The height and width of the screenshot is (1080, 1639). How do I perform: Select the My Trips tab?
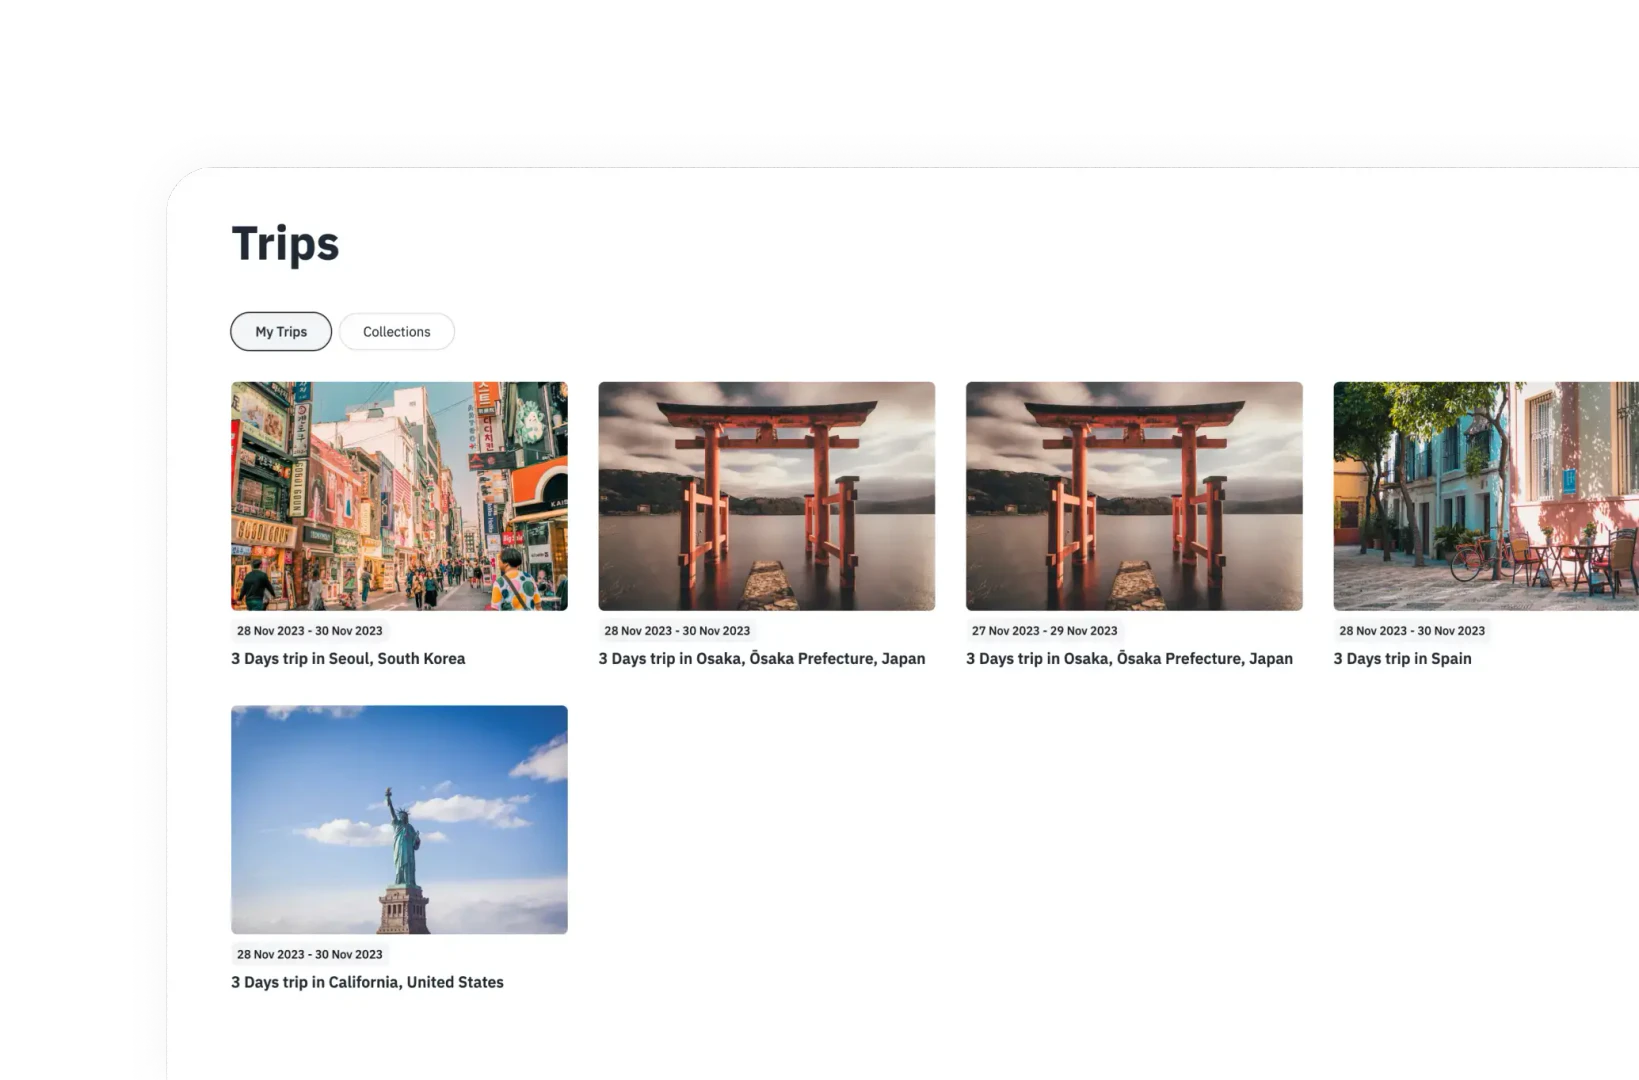coord(280,331)
